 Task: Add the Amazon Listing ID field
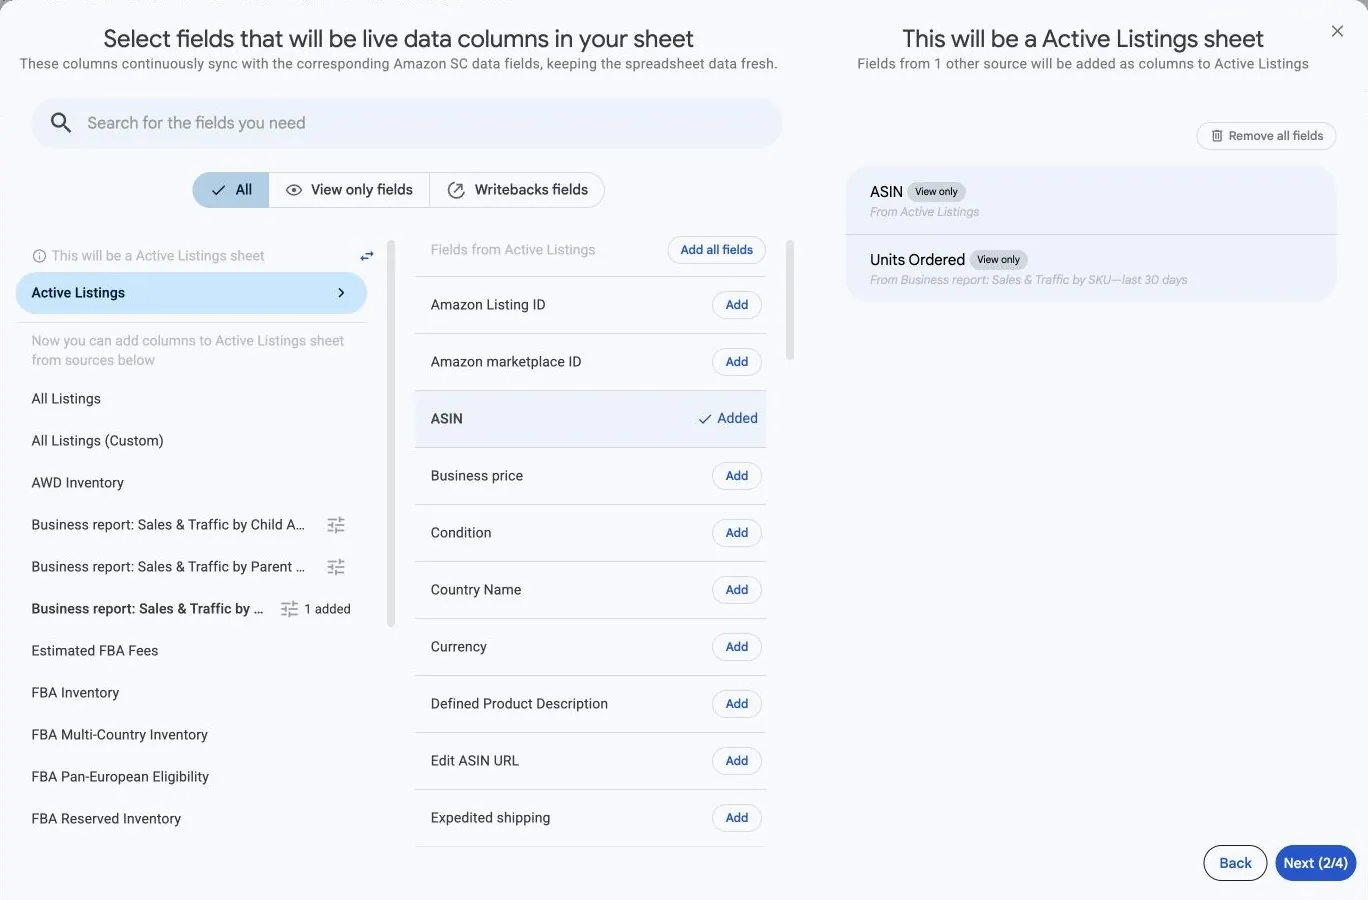coord(737,305)
